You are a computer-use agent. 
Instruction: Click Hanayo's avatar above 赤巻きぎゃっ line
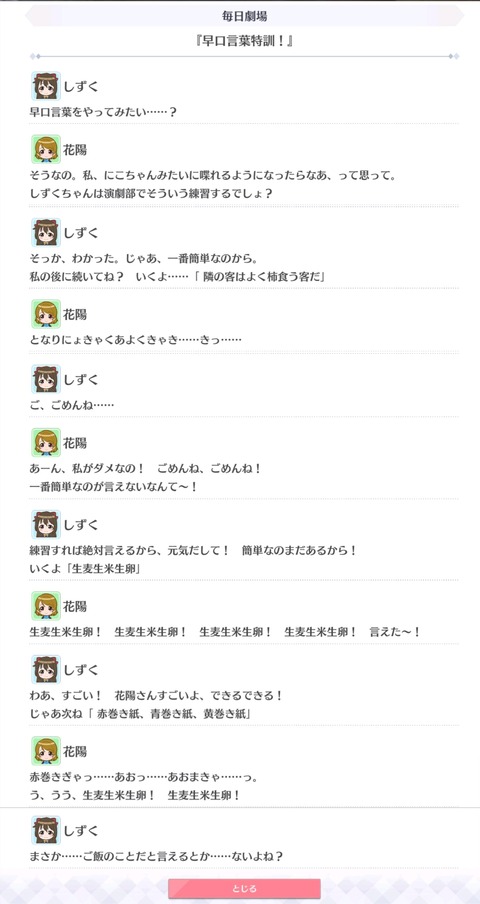pos(46,751)
